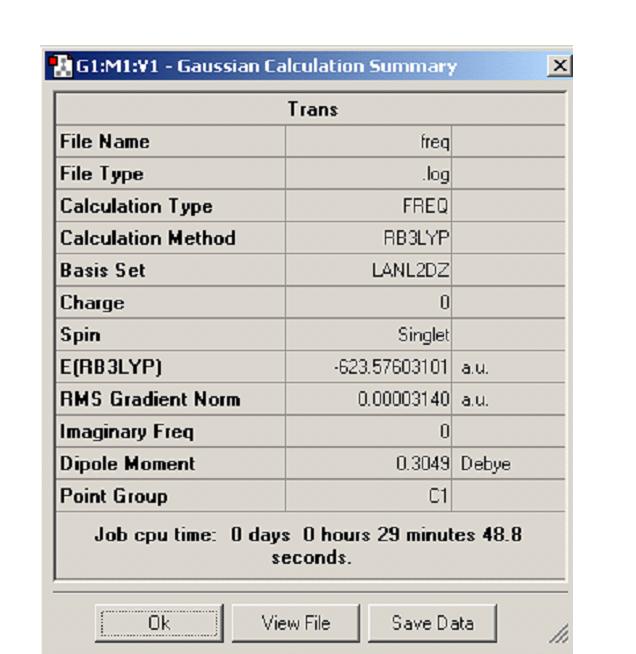Select the point group value 'C1'
Screen dimensions: 636x654
438,496
